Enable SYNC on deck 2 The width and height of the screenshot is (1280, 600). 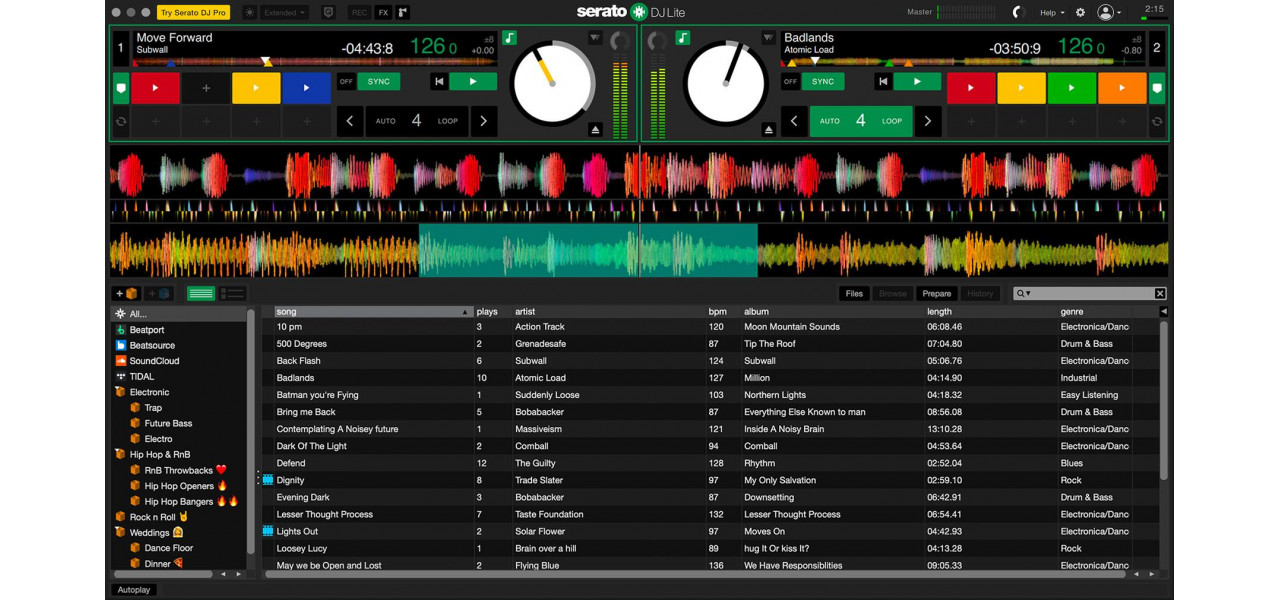tap(823, 82)
